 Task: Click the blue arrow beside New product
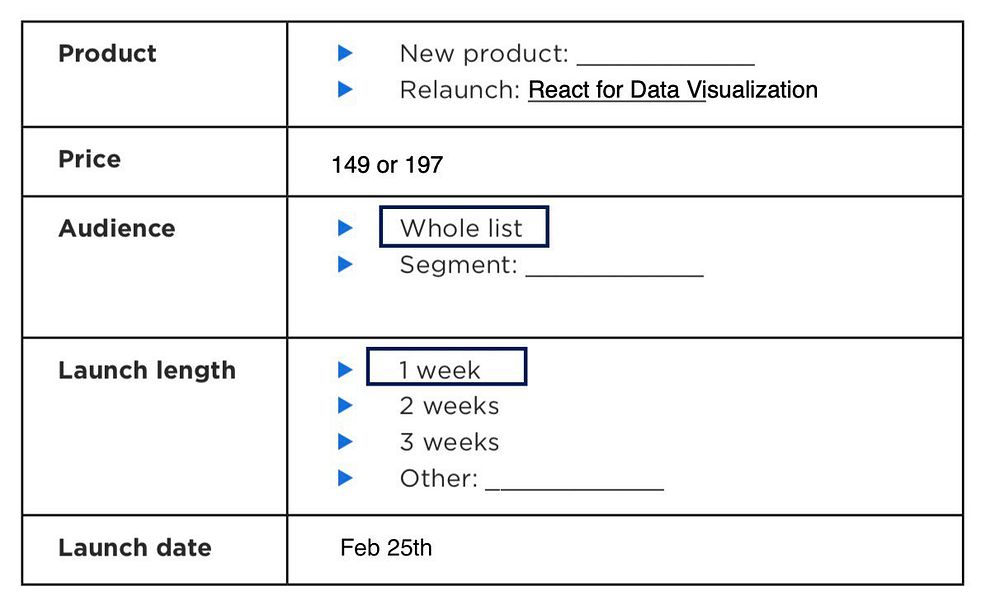[x=345, y=53]
